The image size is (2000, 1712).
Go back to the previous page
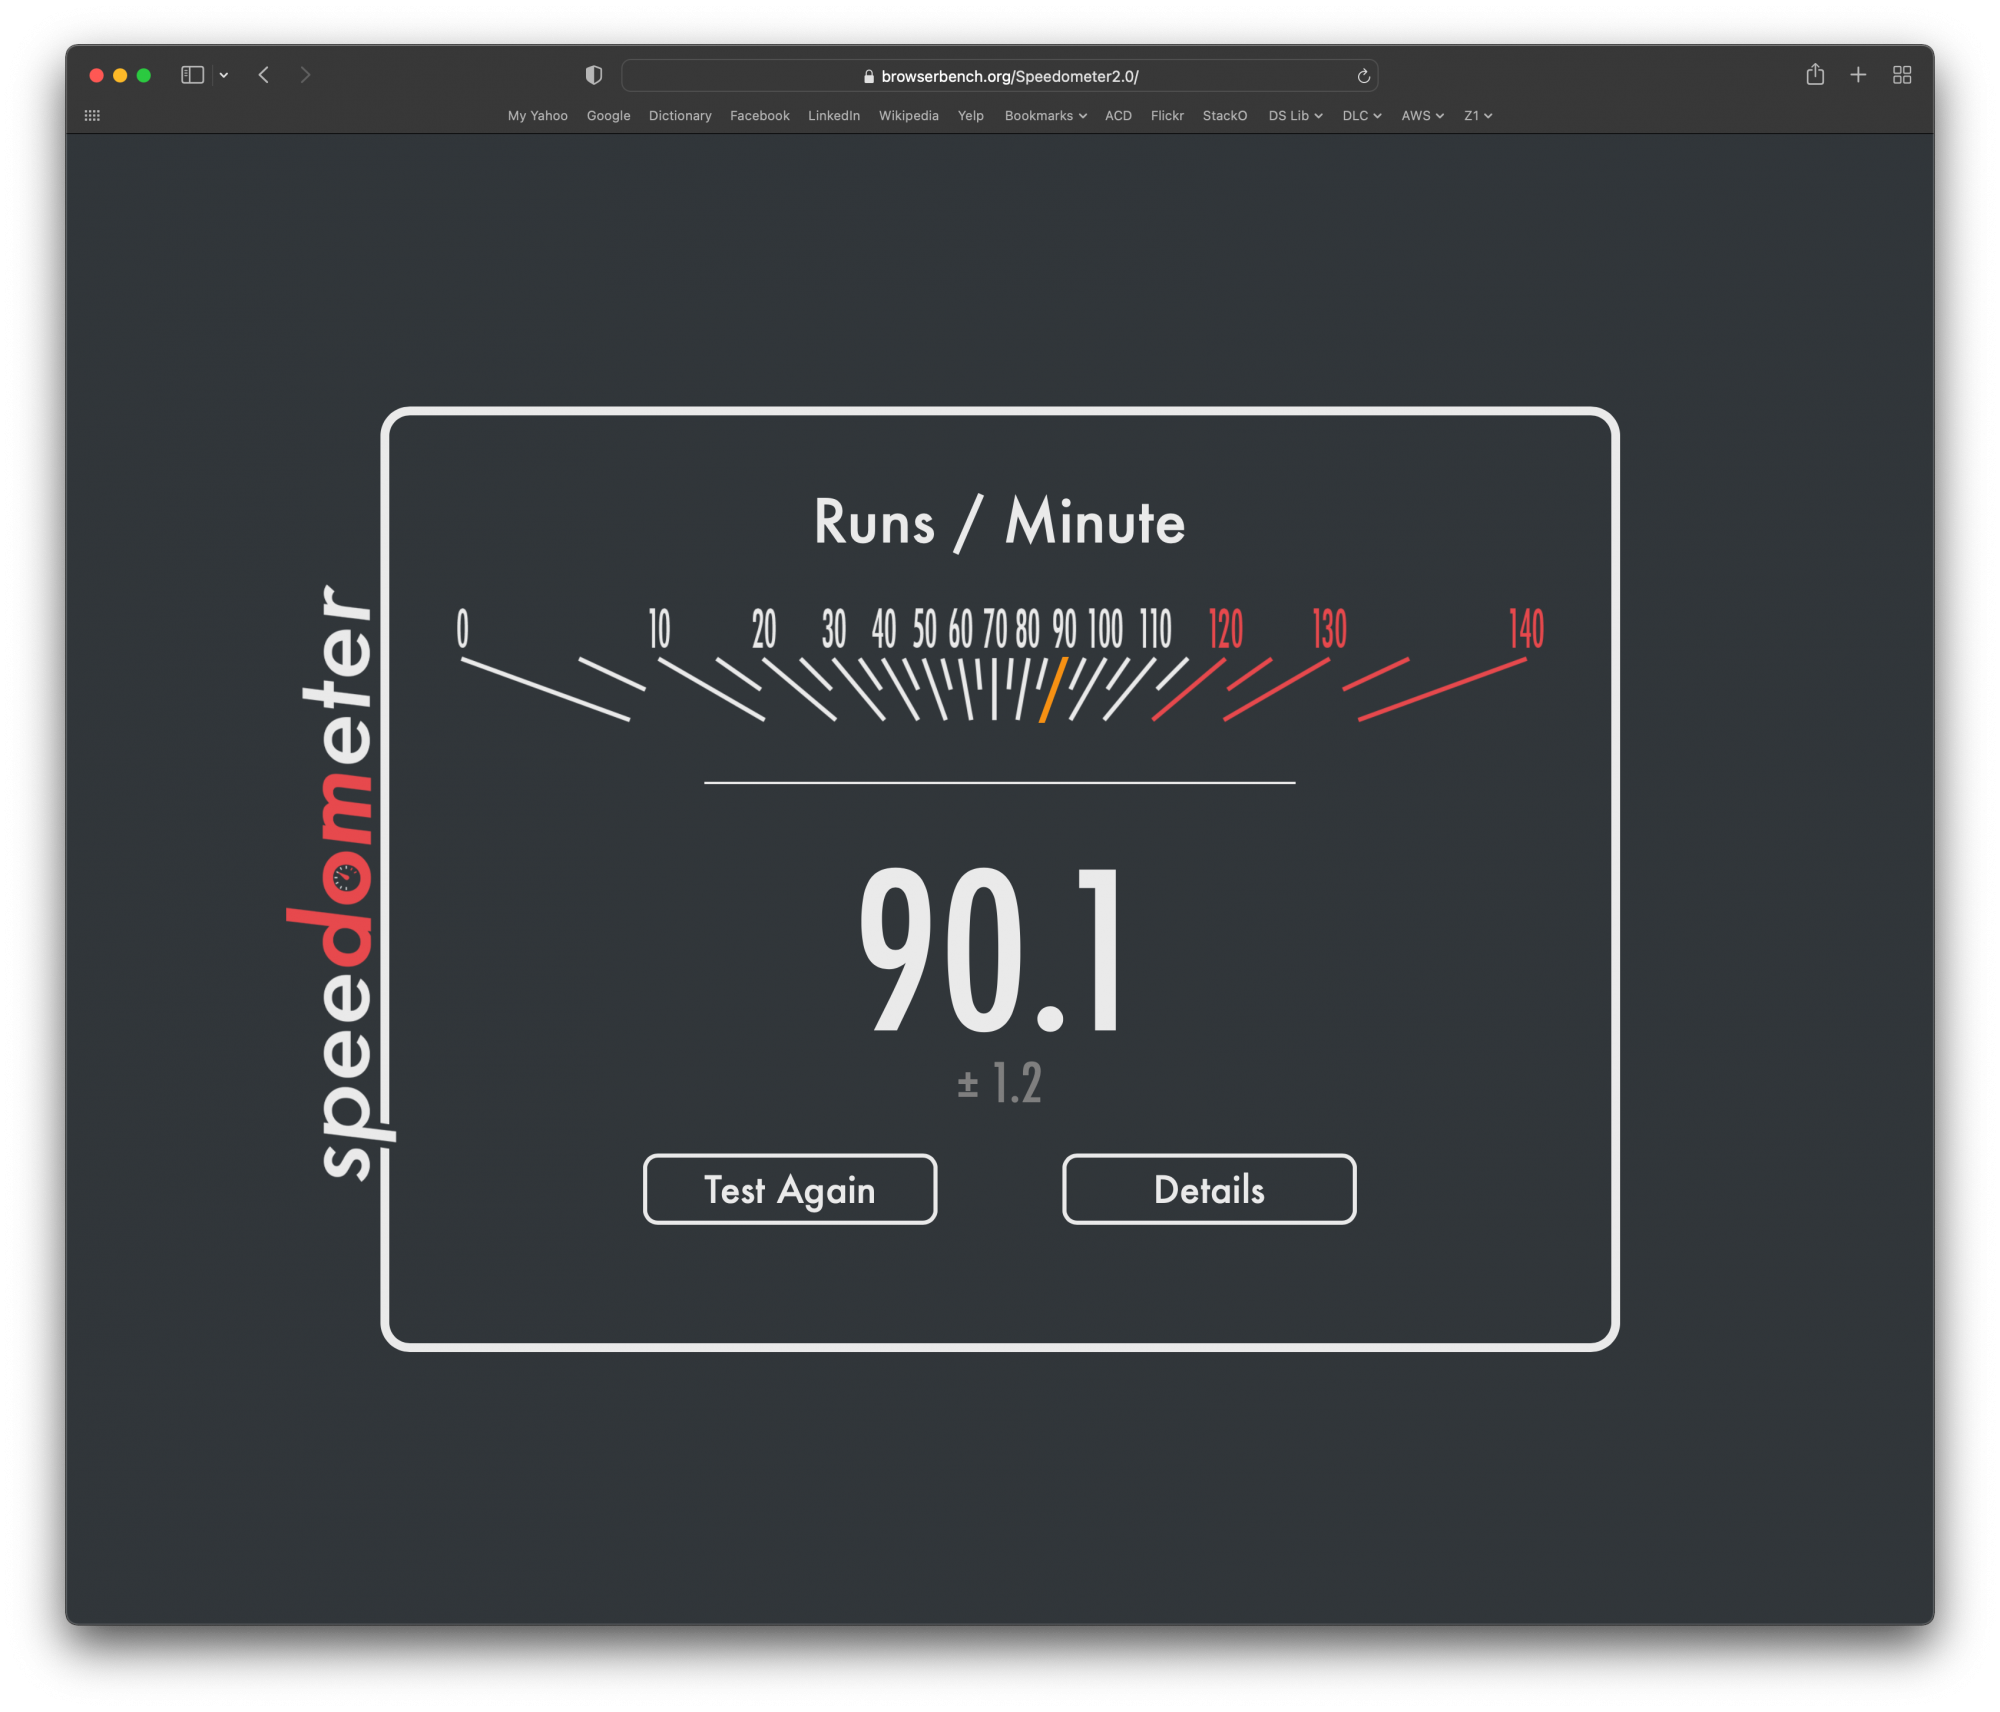tap(264, 75)
